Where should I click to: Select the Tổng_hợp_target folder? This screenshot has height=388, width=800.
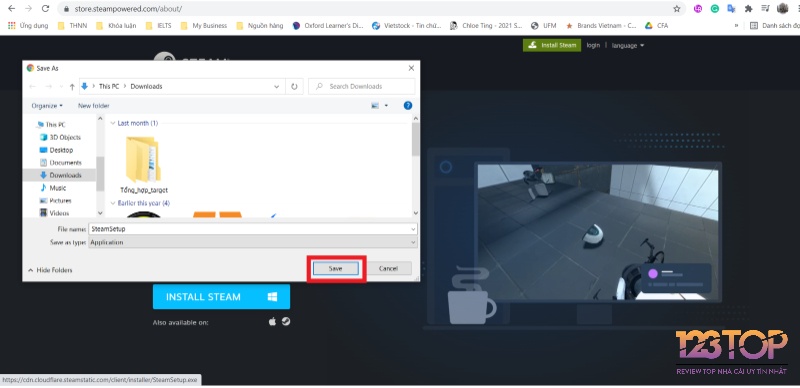pos(143,164)
